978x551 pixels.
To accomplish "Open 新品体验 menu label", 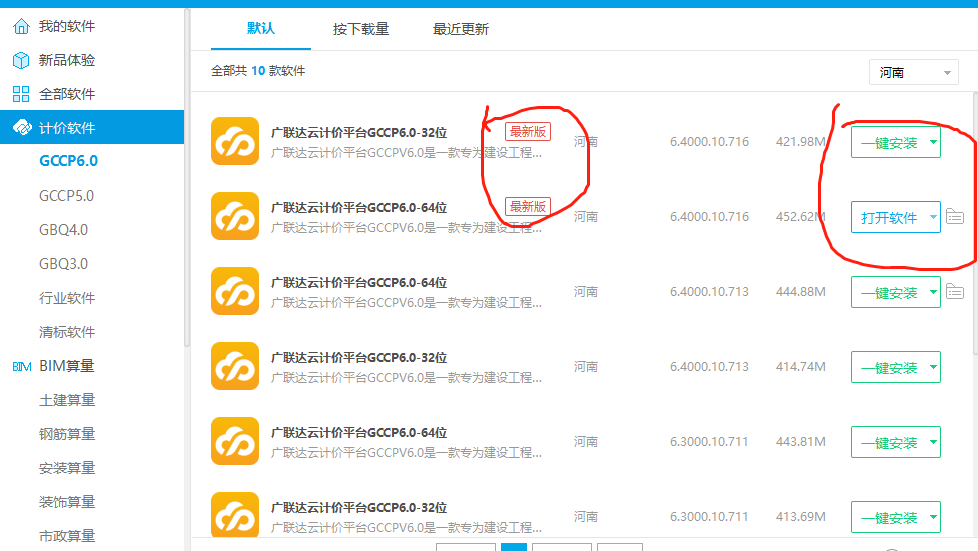I will point(67,61).
